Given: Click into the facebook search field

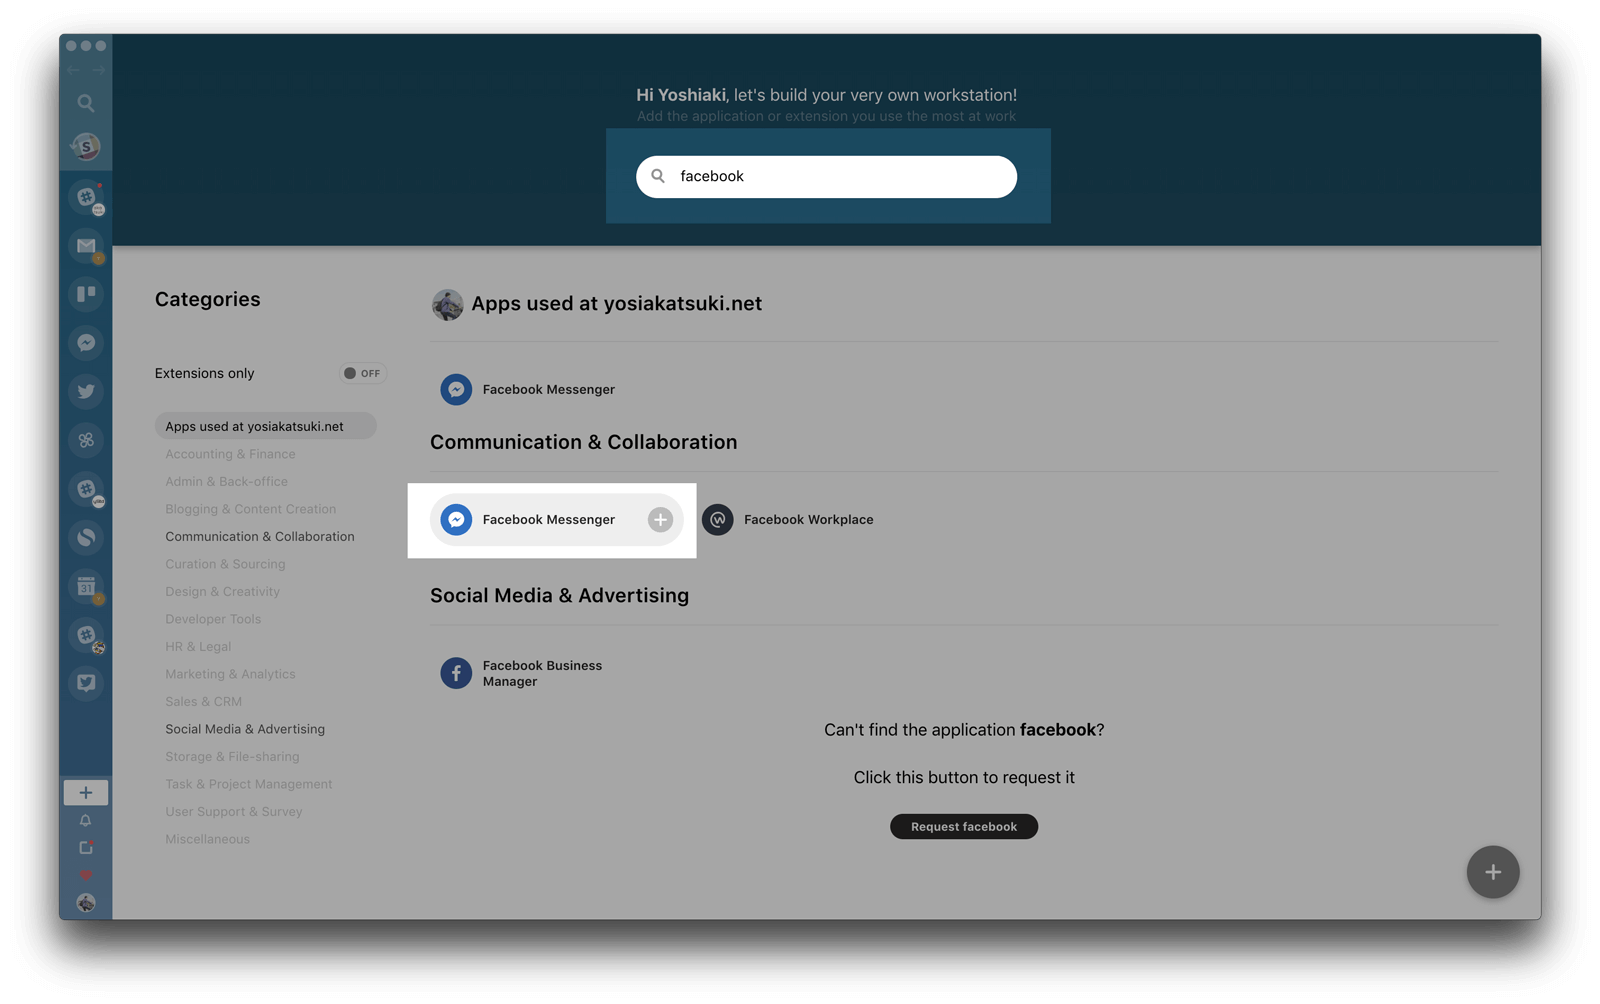Looking at the screenshot, I should pyautogui.click(x=826, y=176).
